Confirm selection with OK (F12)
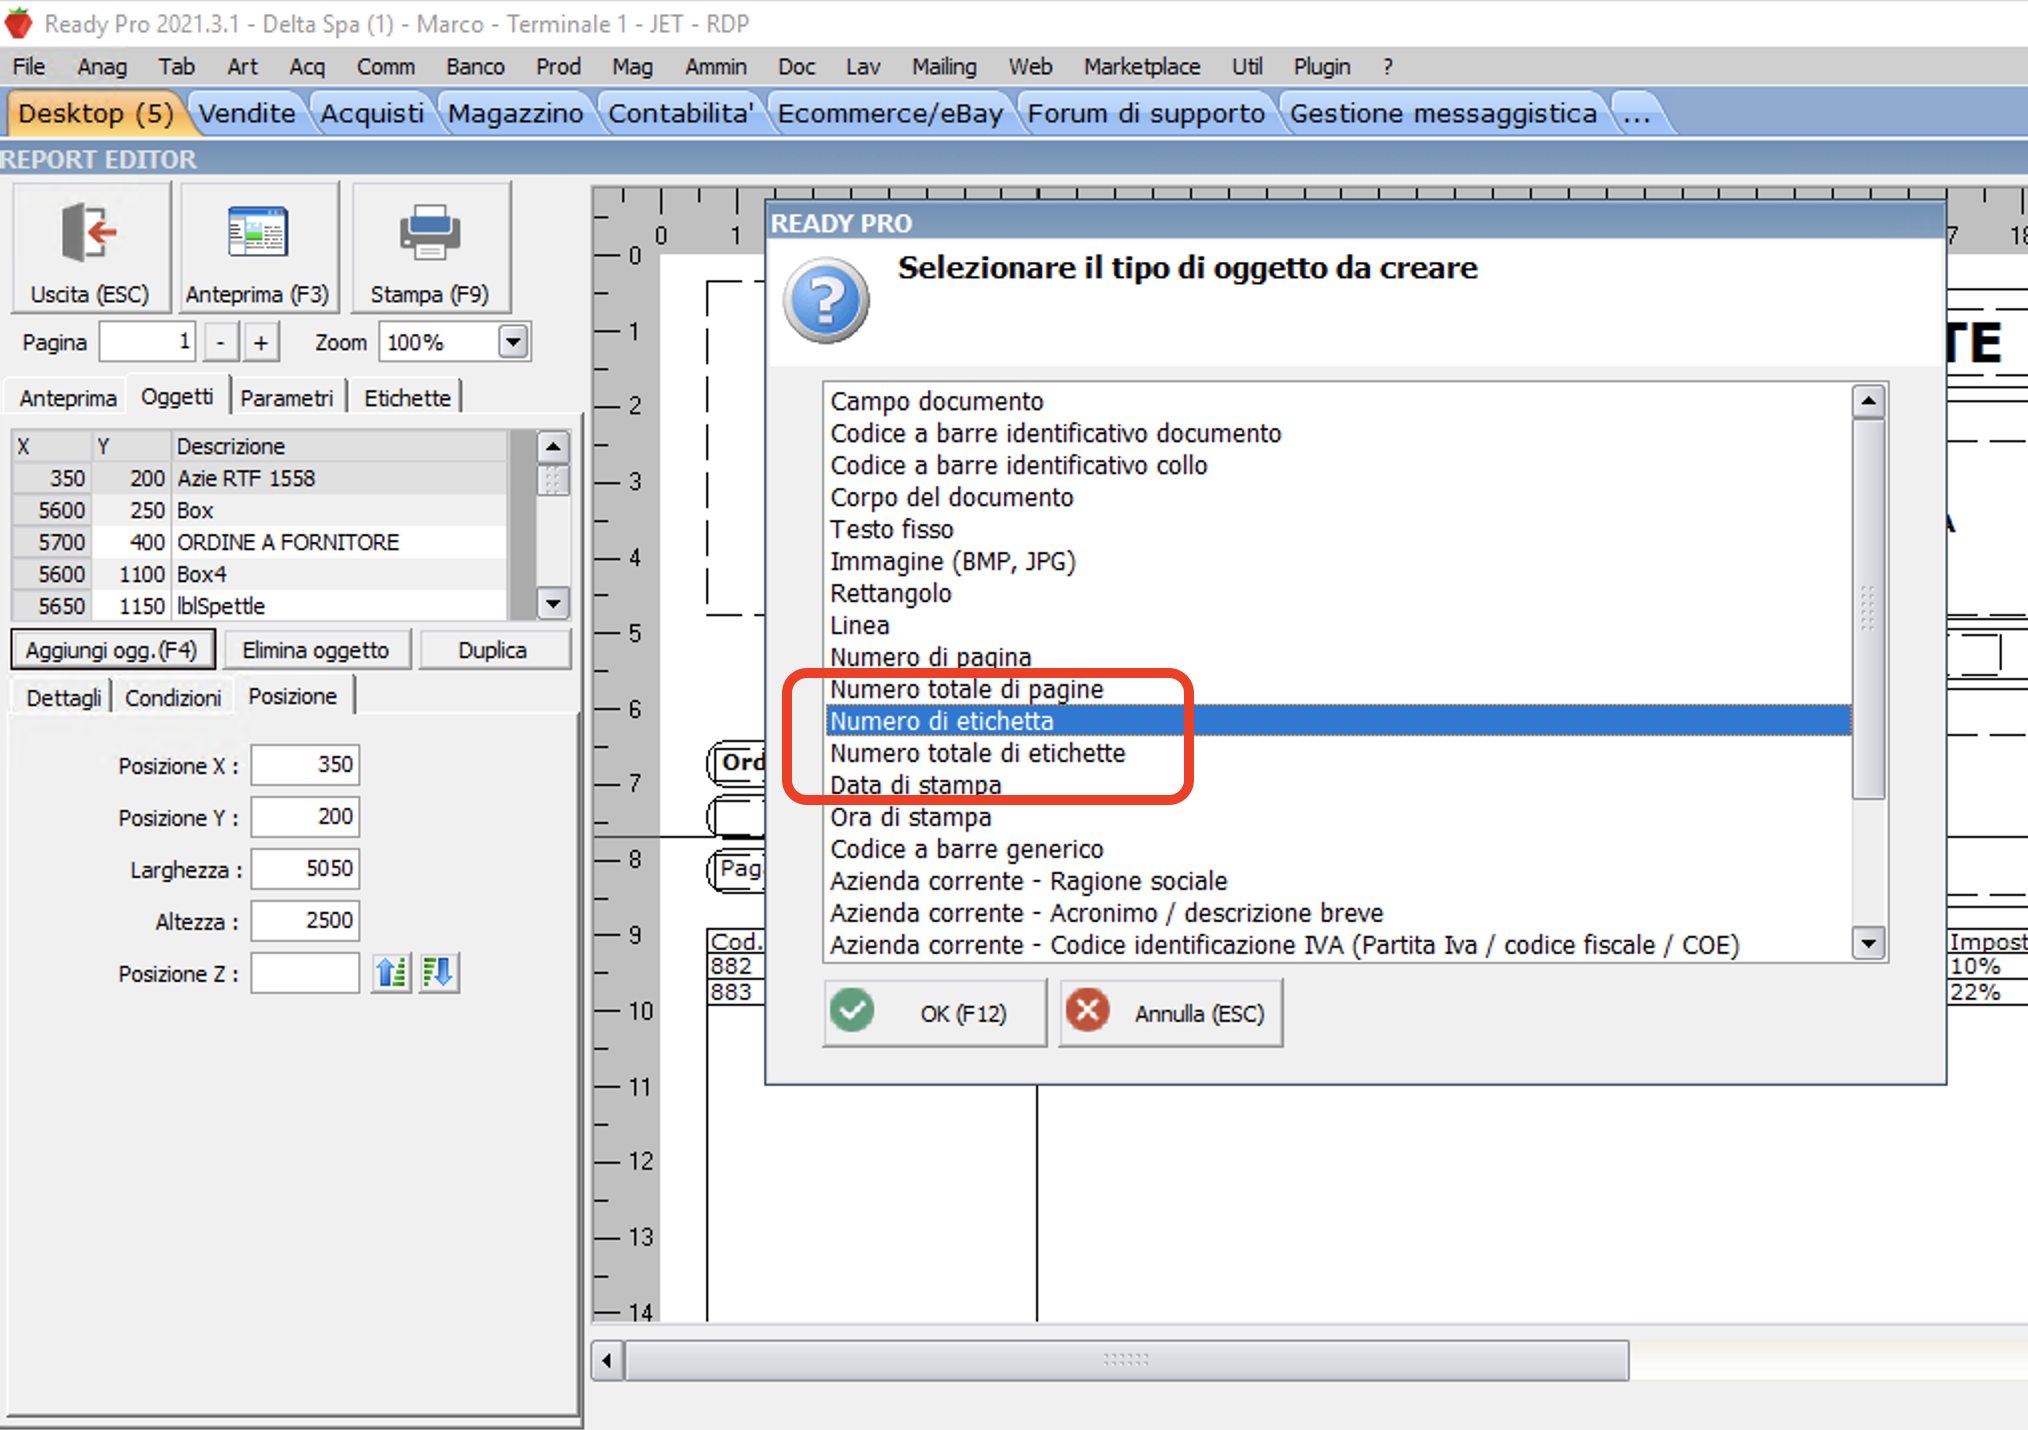 [x=935, y=1013]
